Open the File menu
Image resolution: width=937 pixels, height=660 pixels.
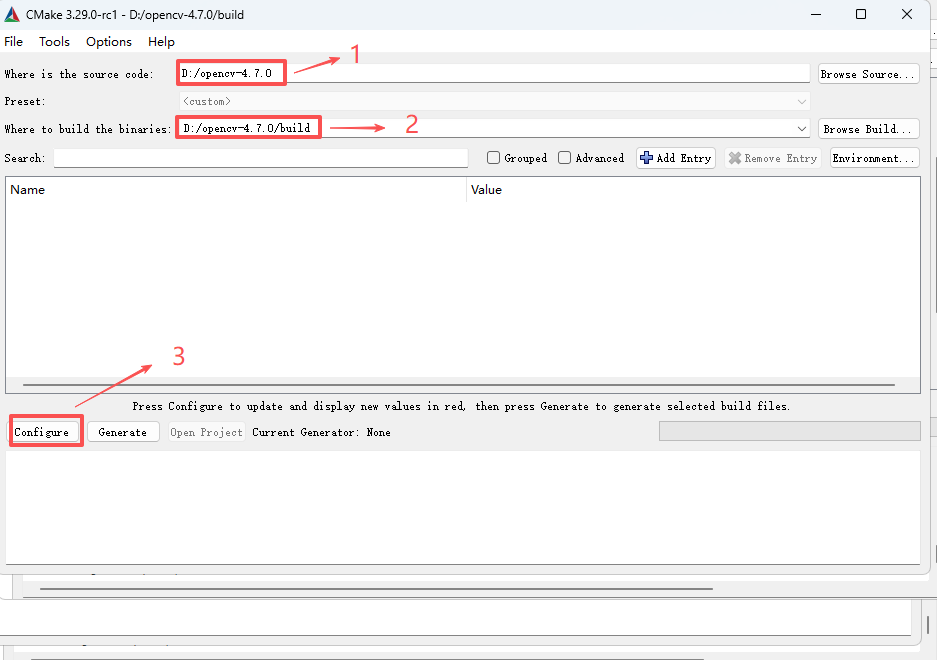click(13, 41)
